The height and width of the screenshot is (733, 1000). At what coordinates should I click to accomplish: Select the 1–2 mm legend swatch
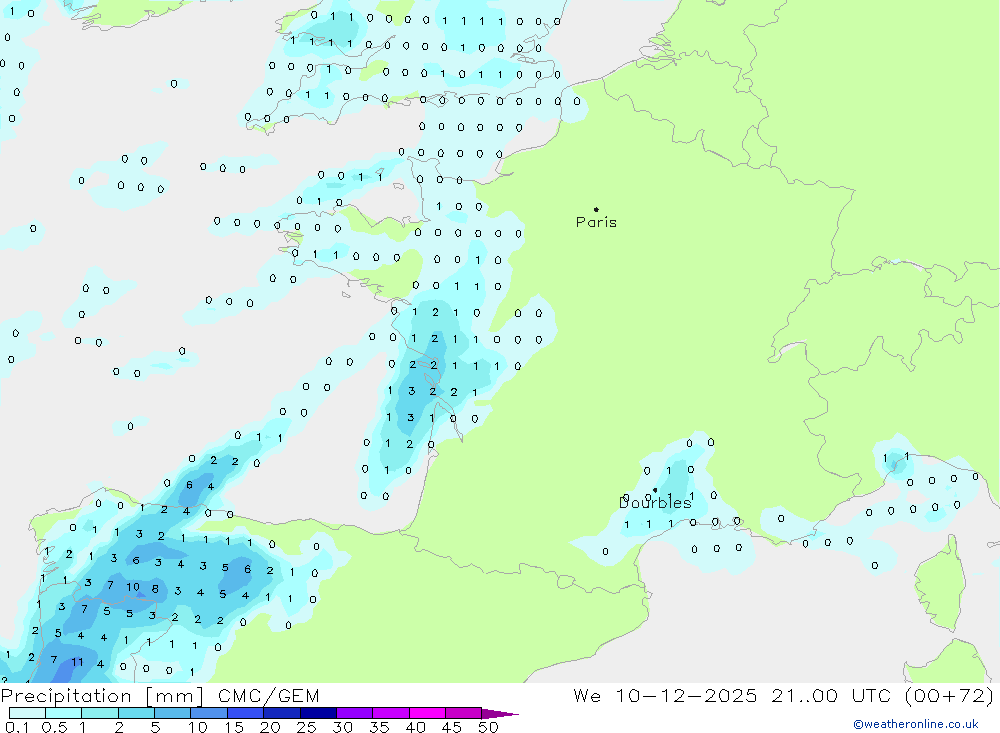pos(99,713)
